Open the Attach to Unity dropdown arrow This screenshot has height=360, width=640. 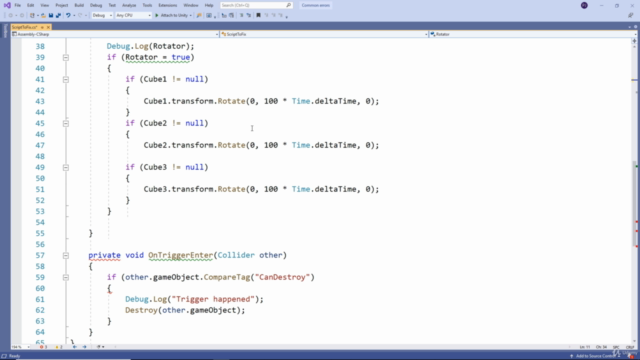point(191,16)
